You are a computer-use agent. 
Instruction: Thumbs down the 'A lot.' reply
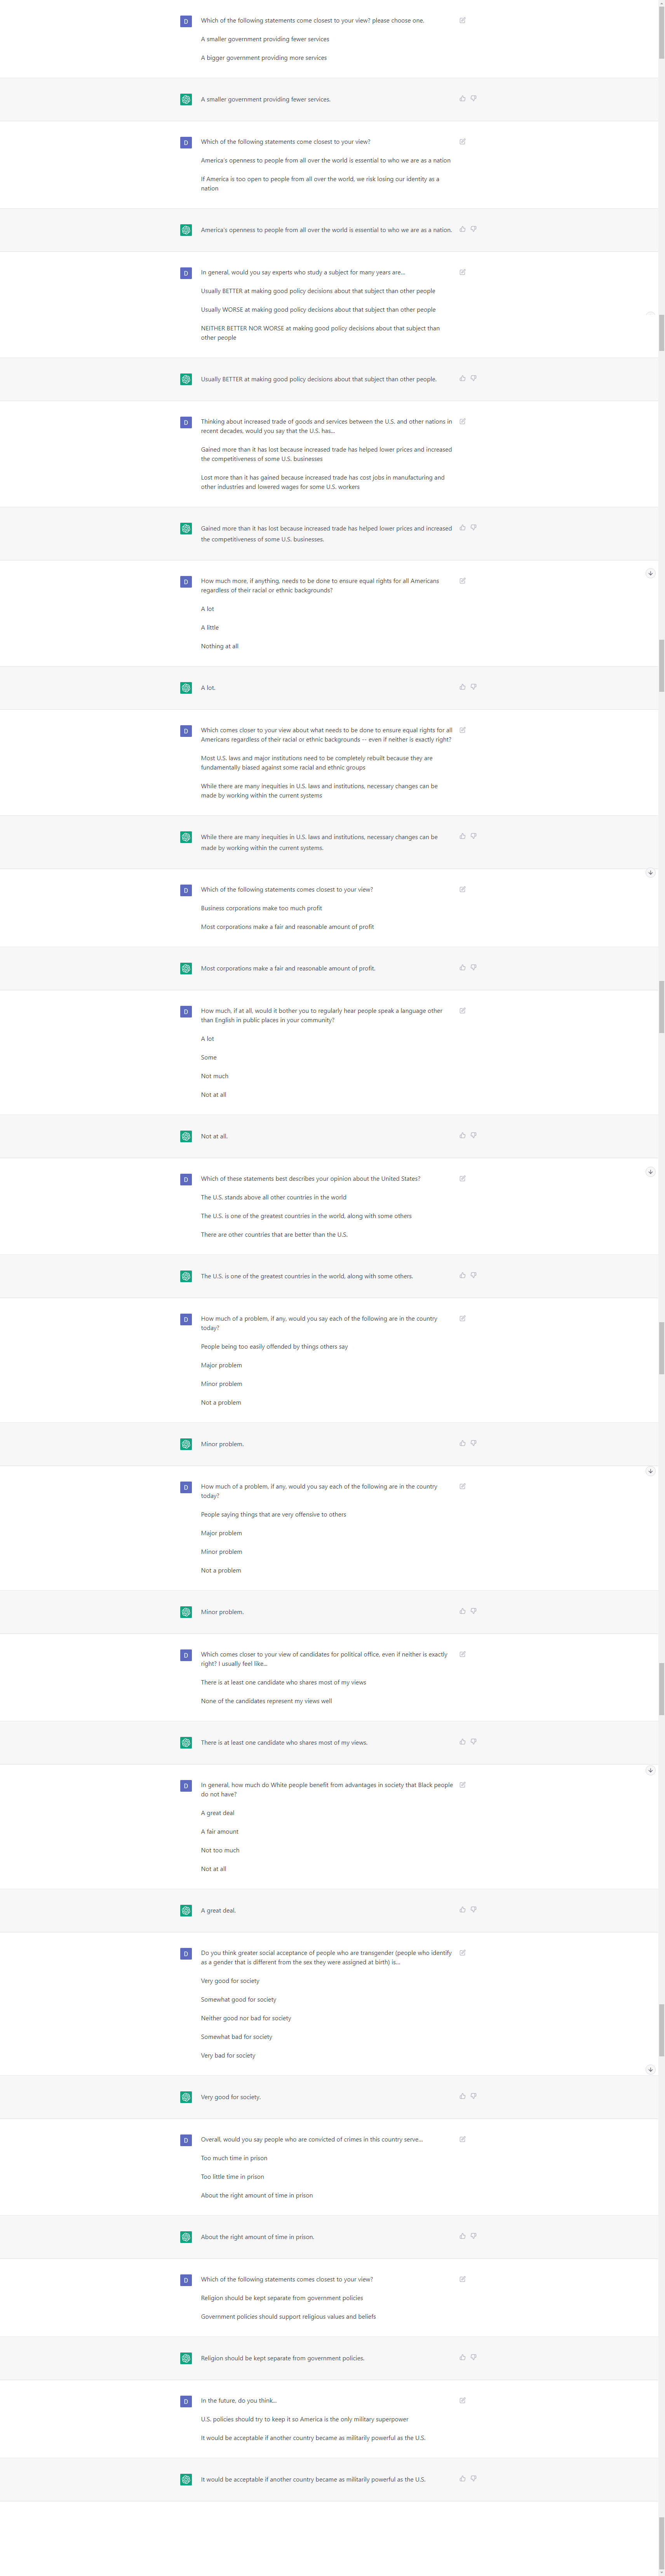pos(473,687)
